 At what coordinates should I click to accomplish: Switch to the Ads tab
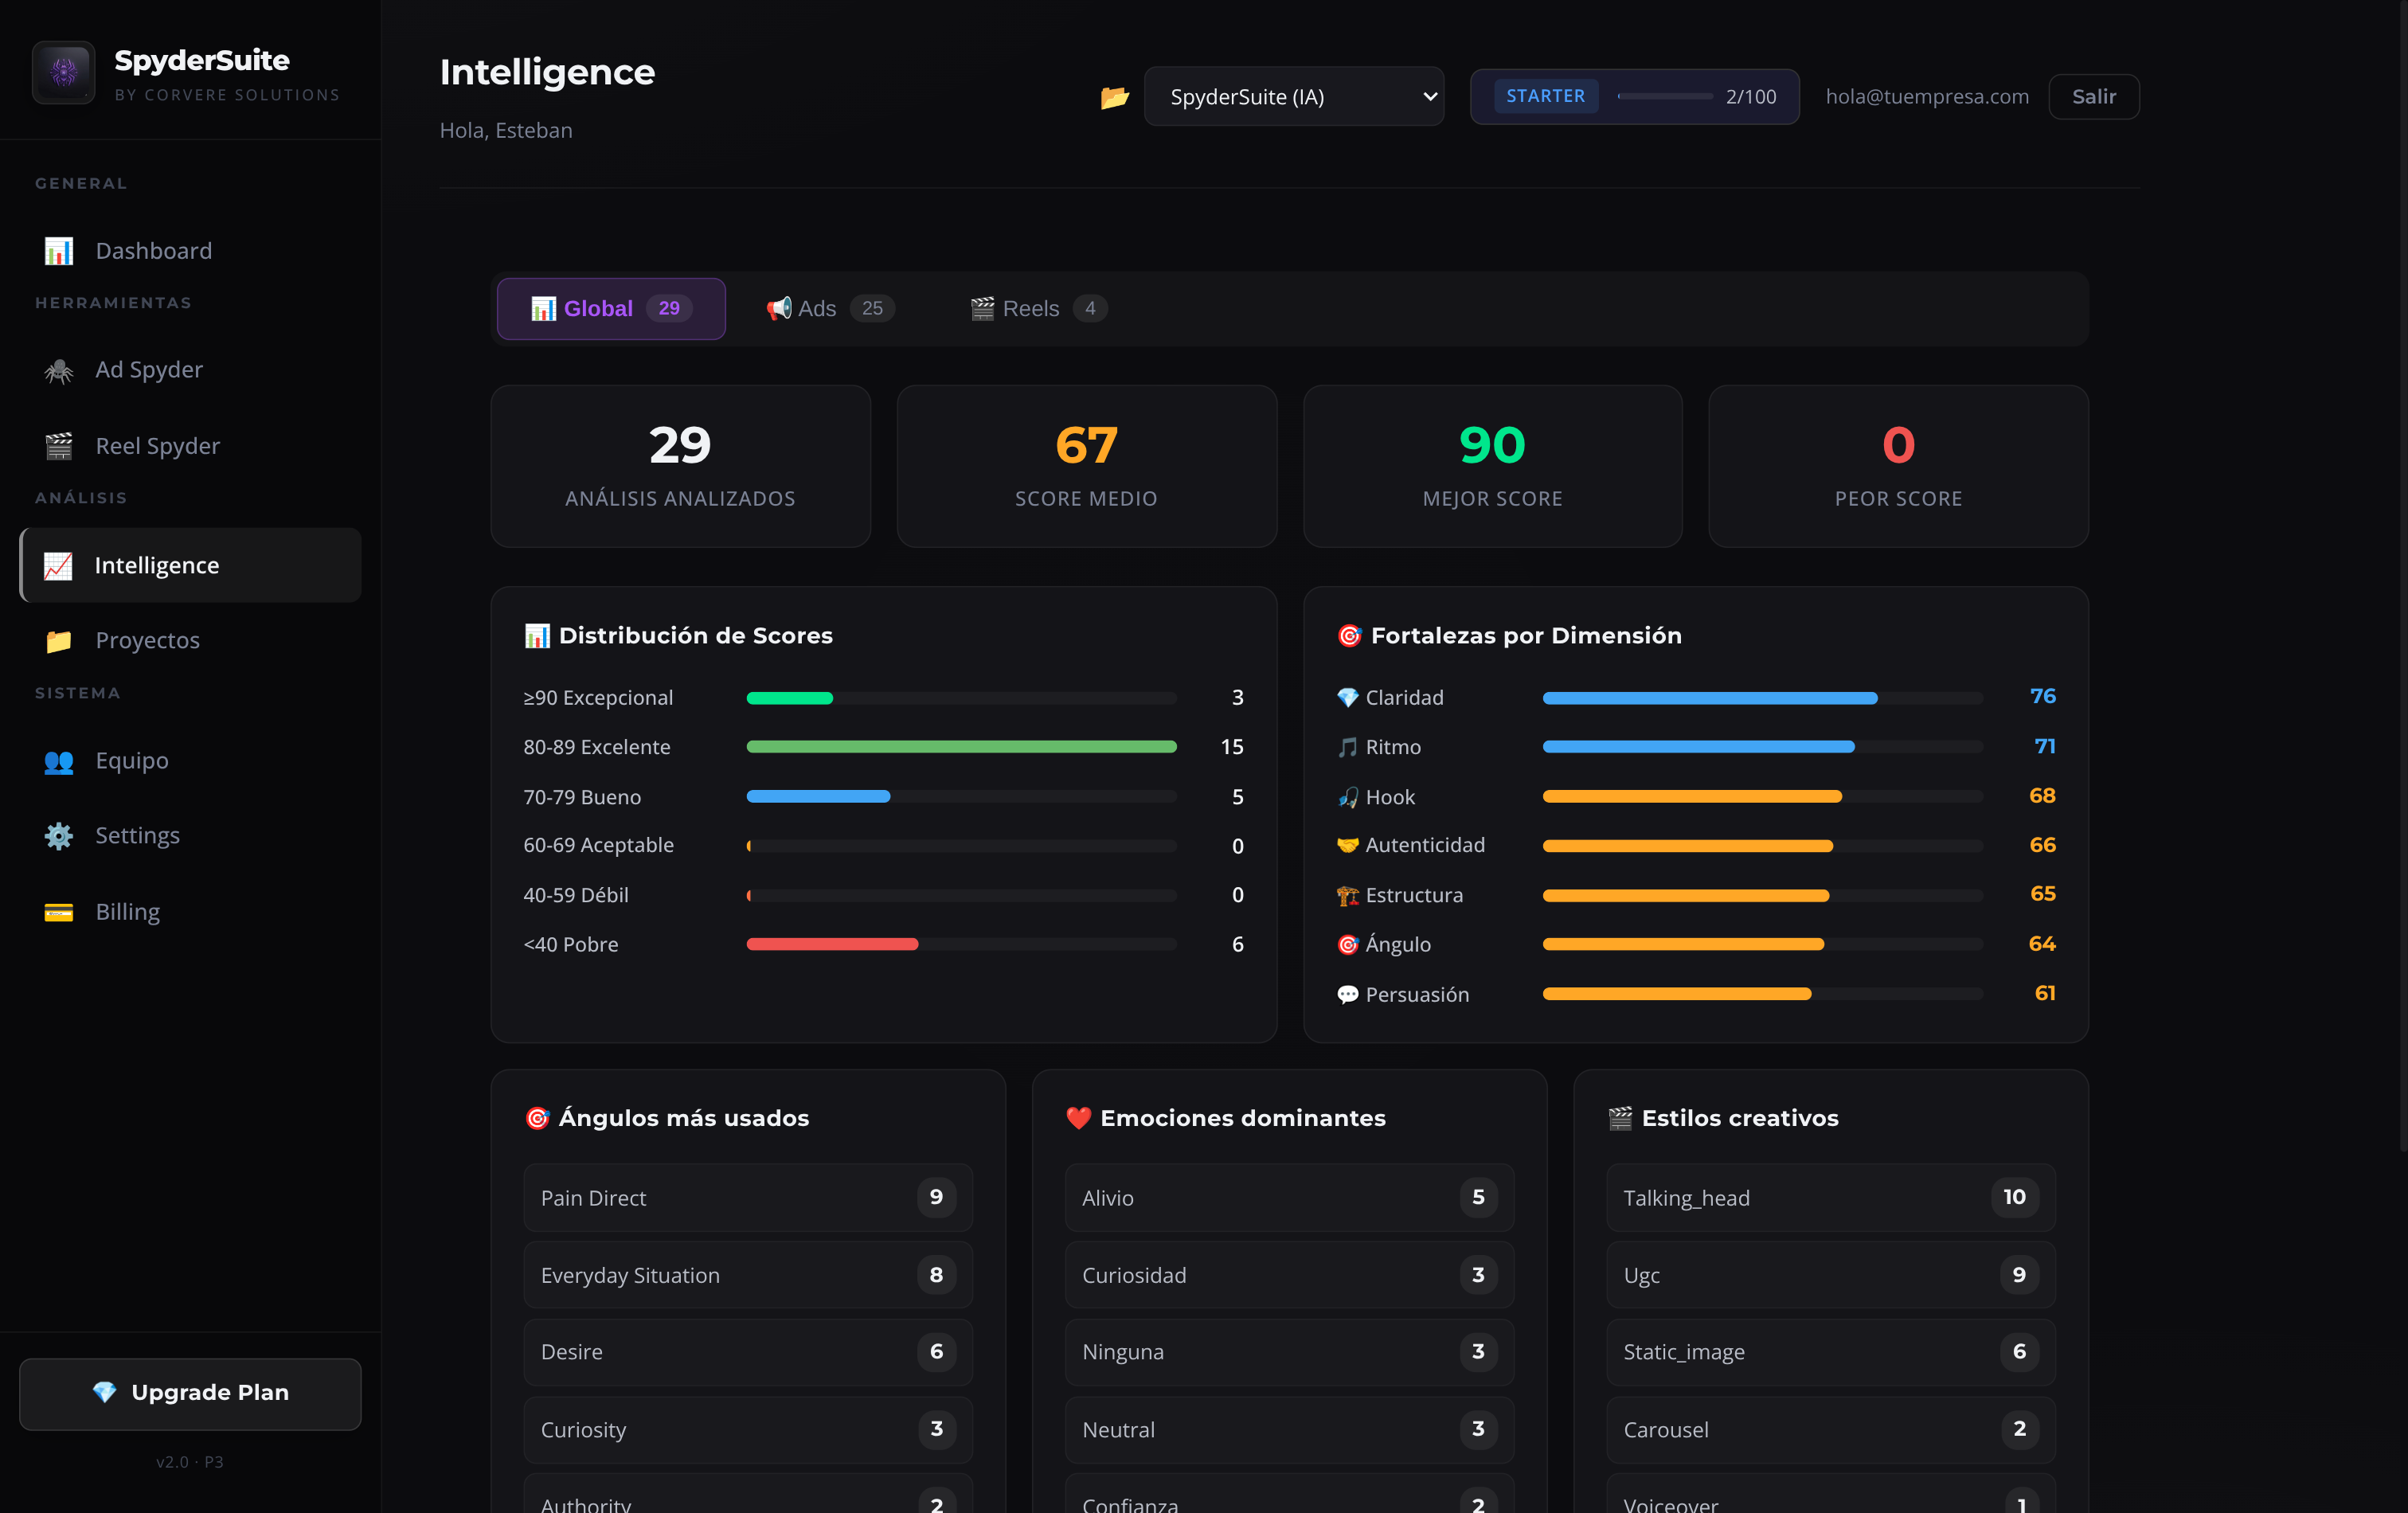pyautogui.click(x=830, y=309)
